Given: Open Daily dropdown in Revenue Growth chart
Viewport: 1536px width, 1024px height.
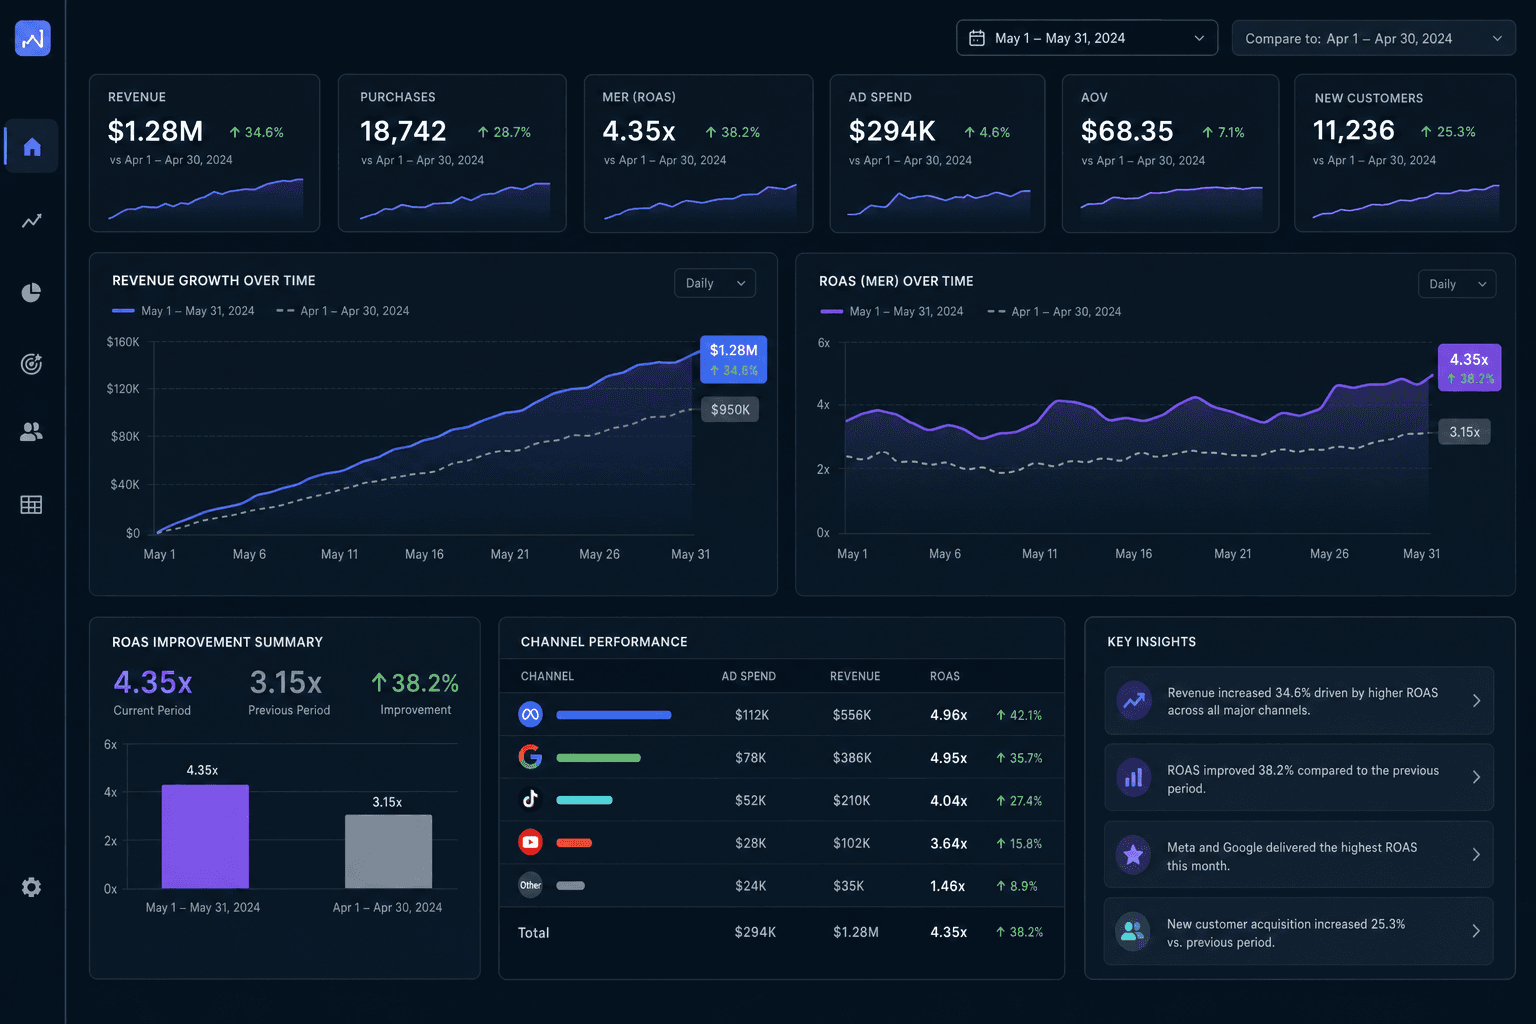Looking at the screenshot, I should coord(715,283).
